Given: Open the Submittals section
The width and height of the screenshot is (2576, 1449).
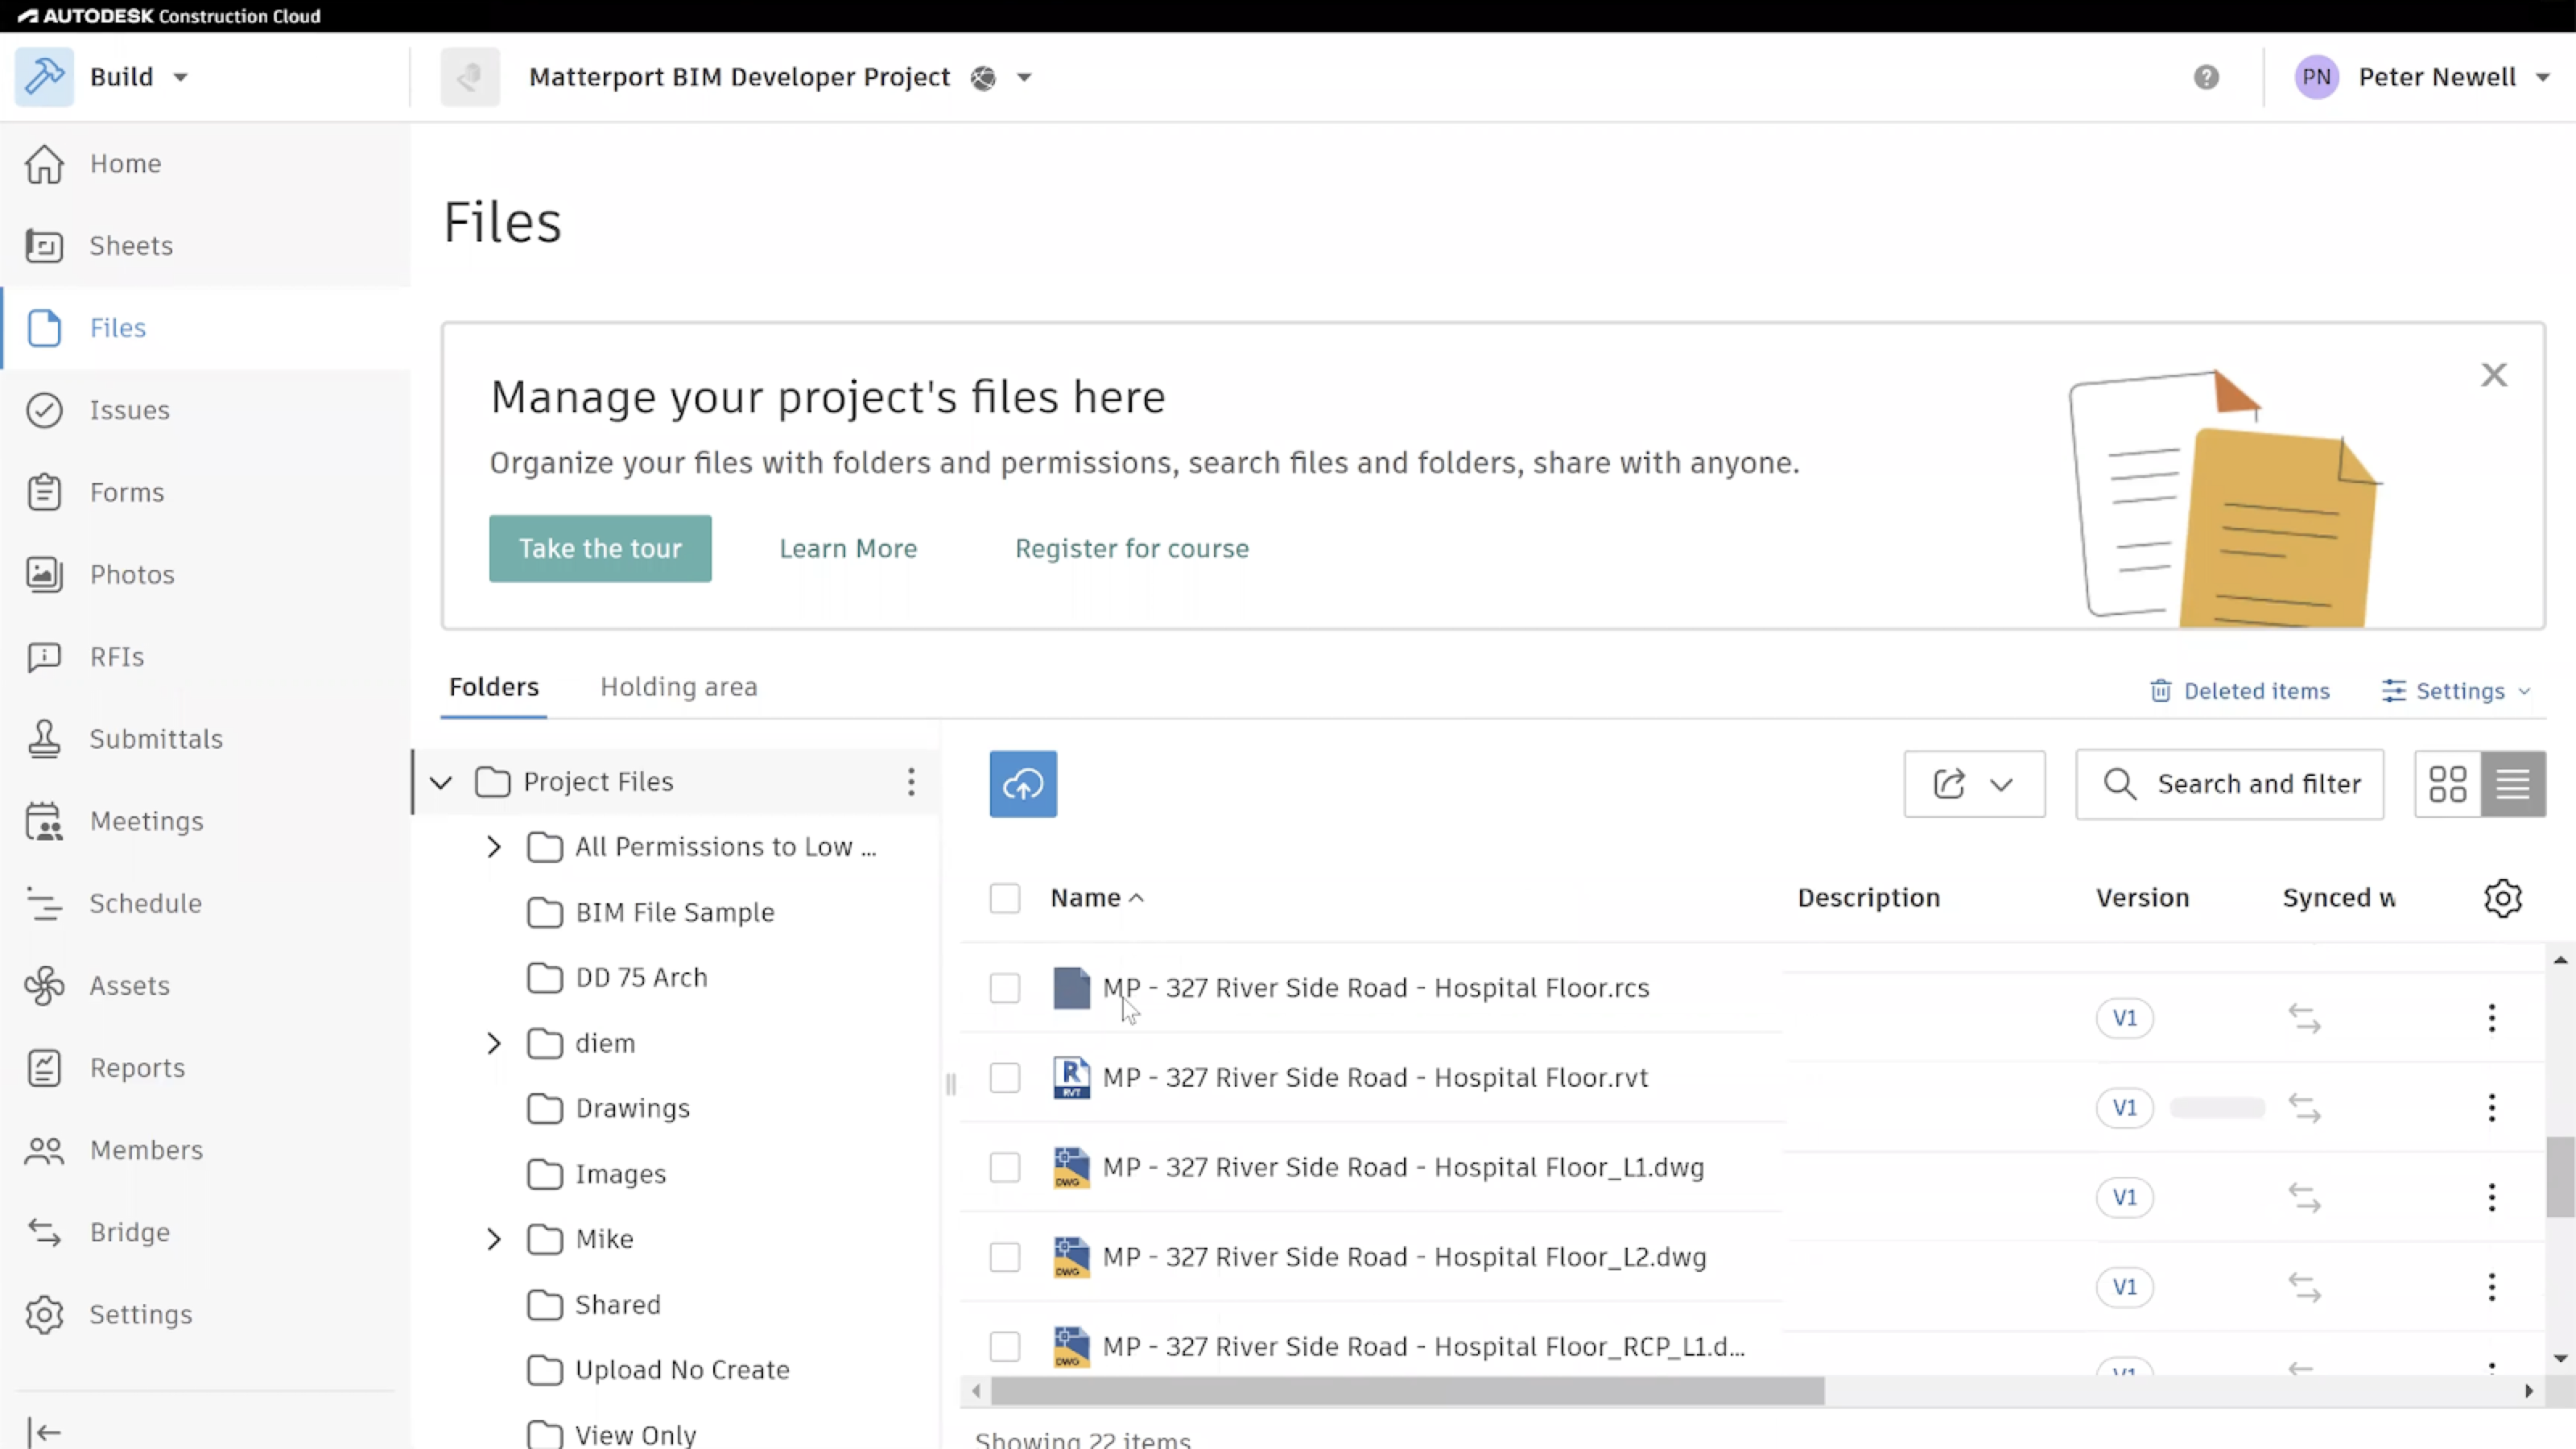Looking at the screenshot, I should [x=156, y=739].
